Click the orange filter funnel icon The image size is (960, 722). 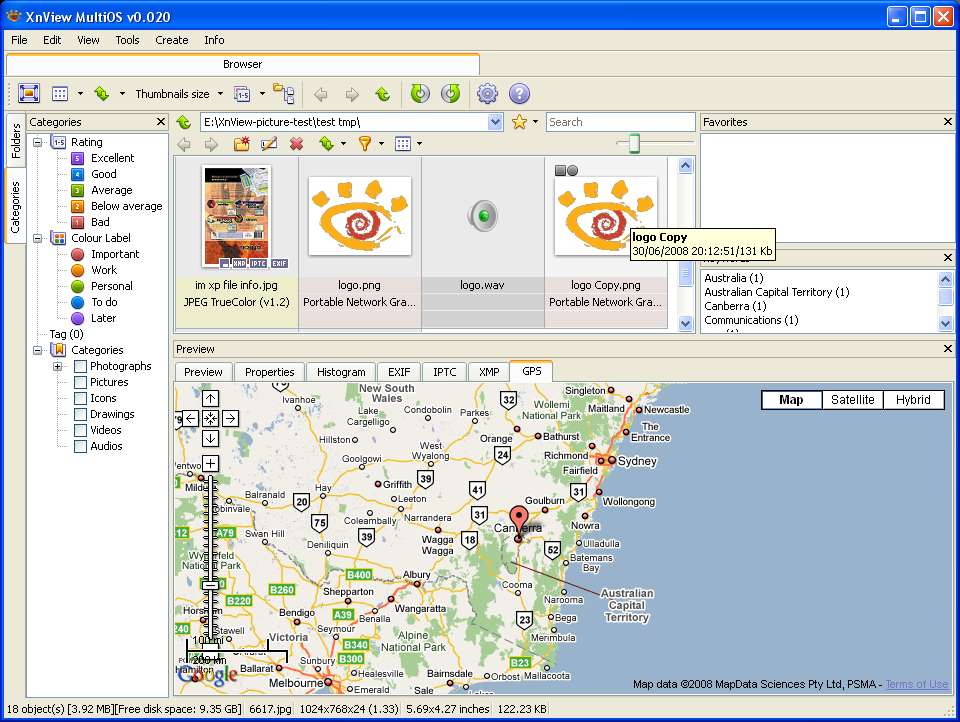365,144
